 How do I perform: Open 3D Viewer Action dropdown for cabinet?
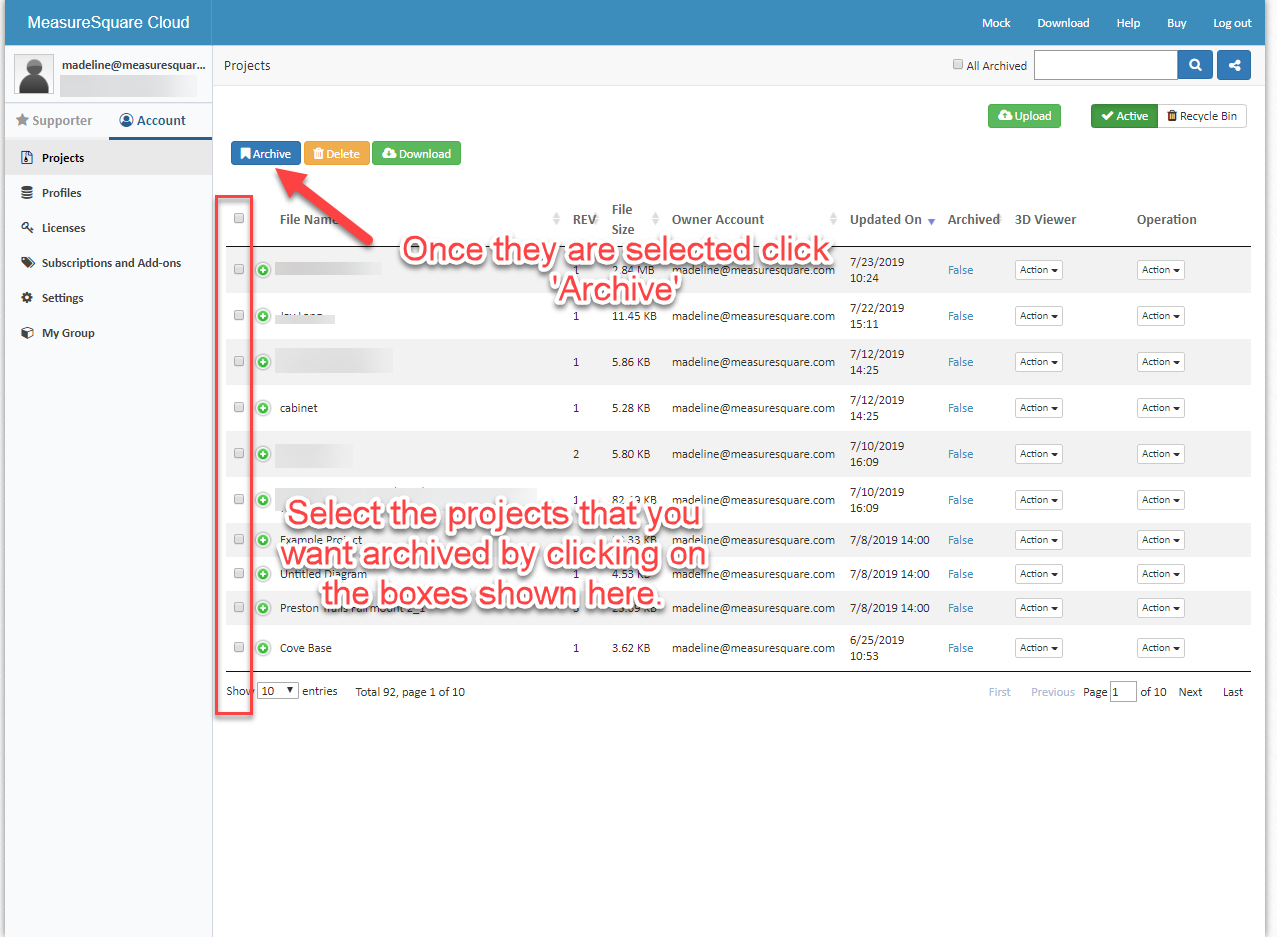coord(1039,408)
